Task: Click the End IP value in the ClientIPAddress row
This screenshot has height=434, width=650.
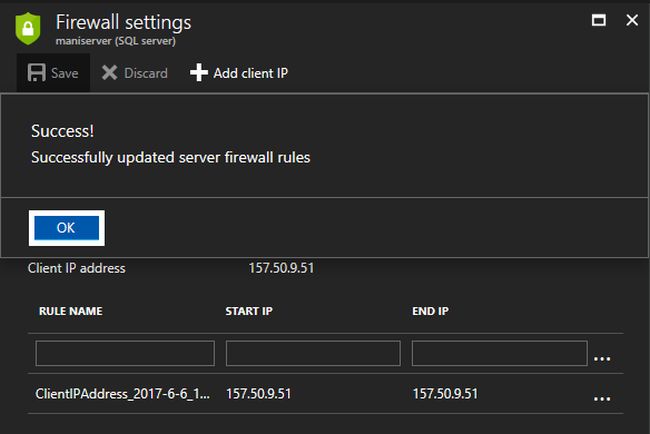Action: pos(445,395)
